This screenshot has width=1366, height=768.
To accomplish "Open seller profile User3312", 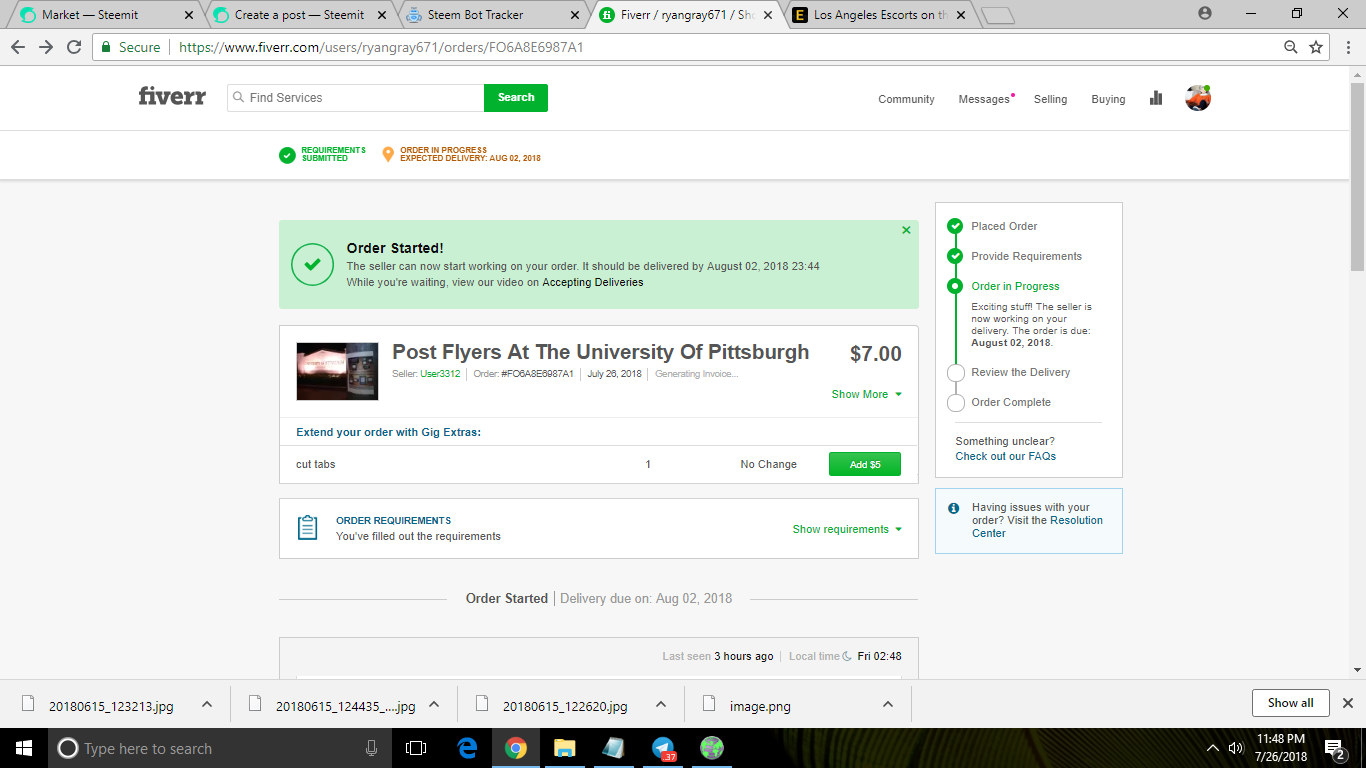I will 441,373.
